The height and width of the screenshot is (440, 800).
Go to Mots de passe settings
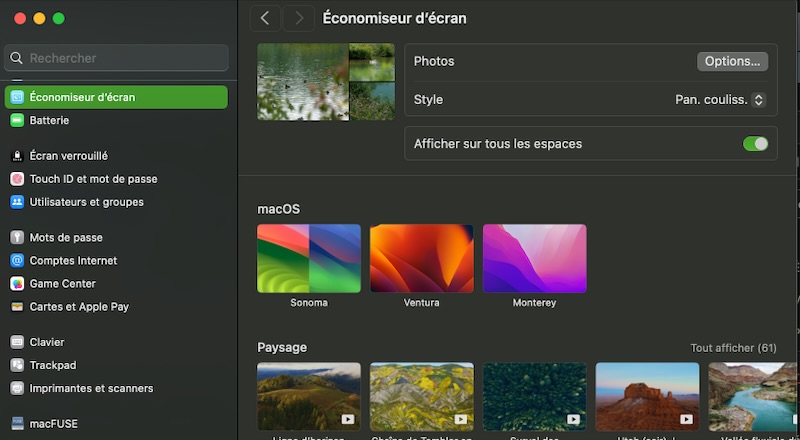[66, 238]
